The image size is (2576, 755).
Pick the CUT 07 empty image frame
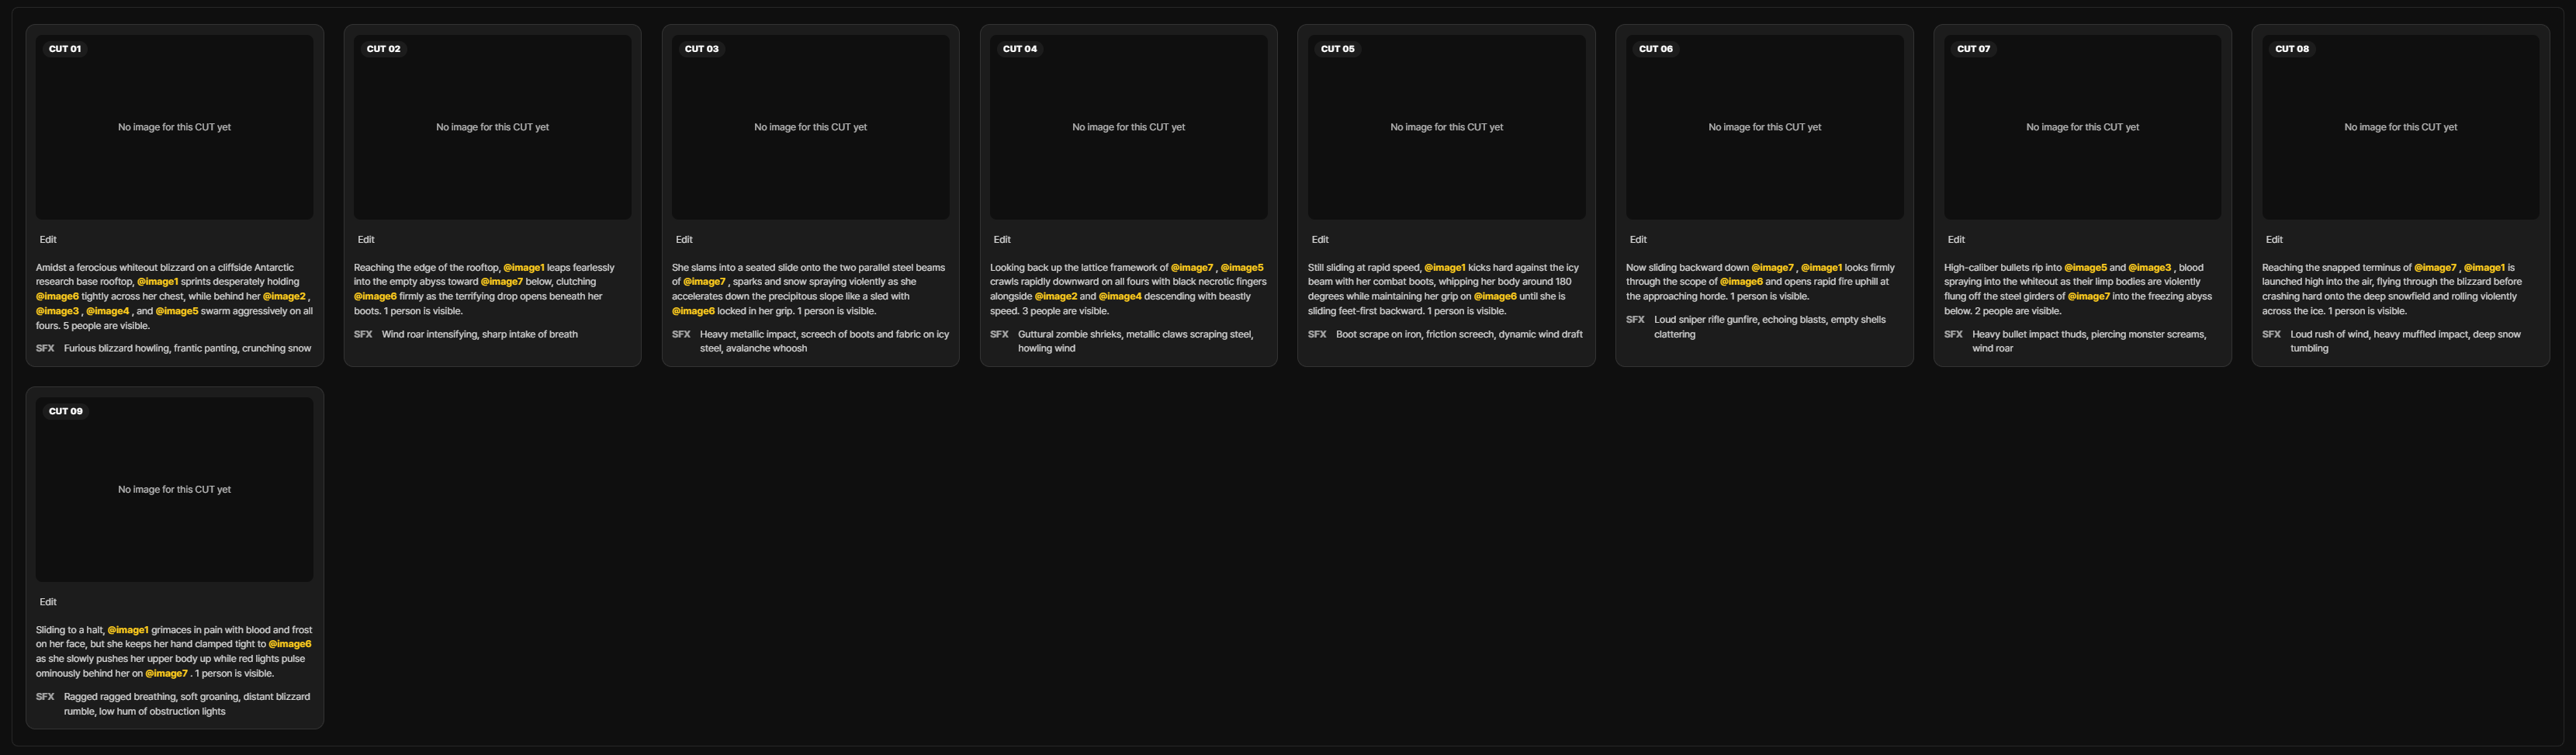2082,127
